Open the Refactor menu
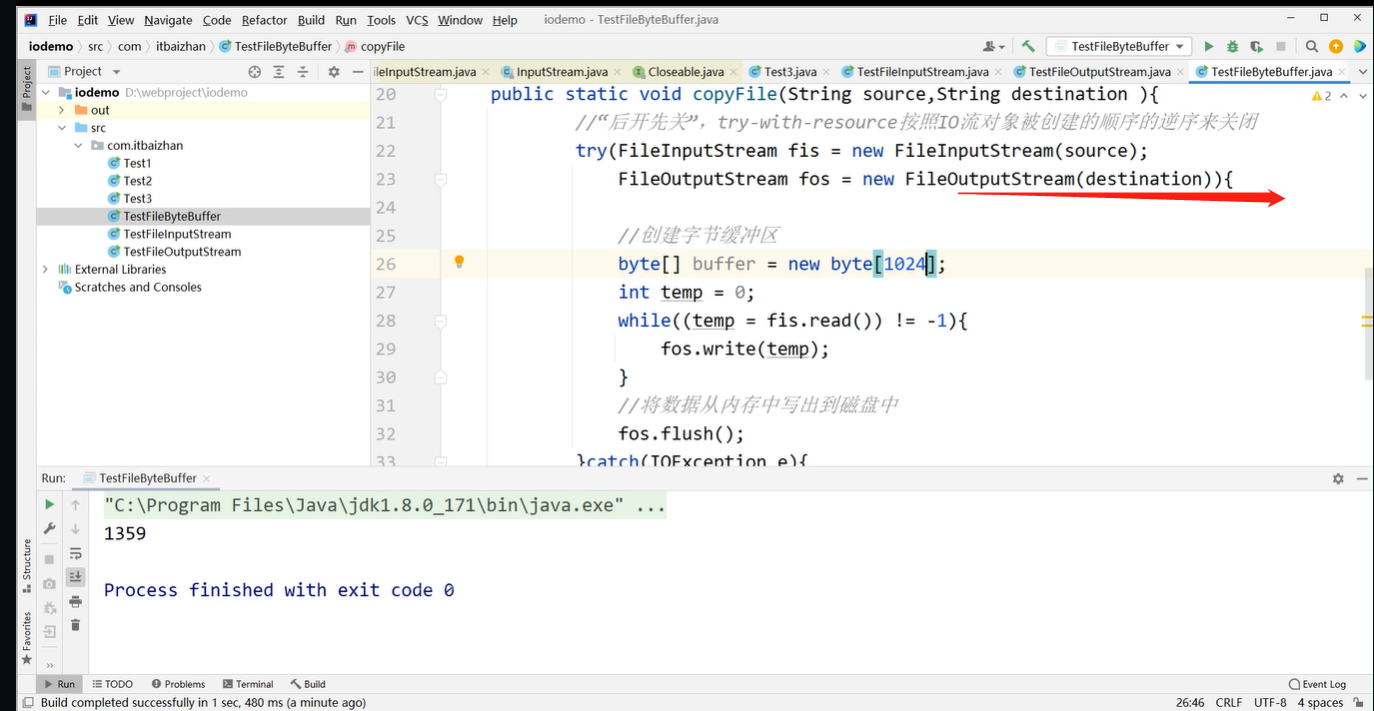The width and height of the screenshot is (1374, 711). 264,20
